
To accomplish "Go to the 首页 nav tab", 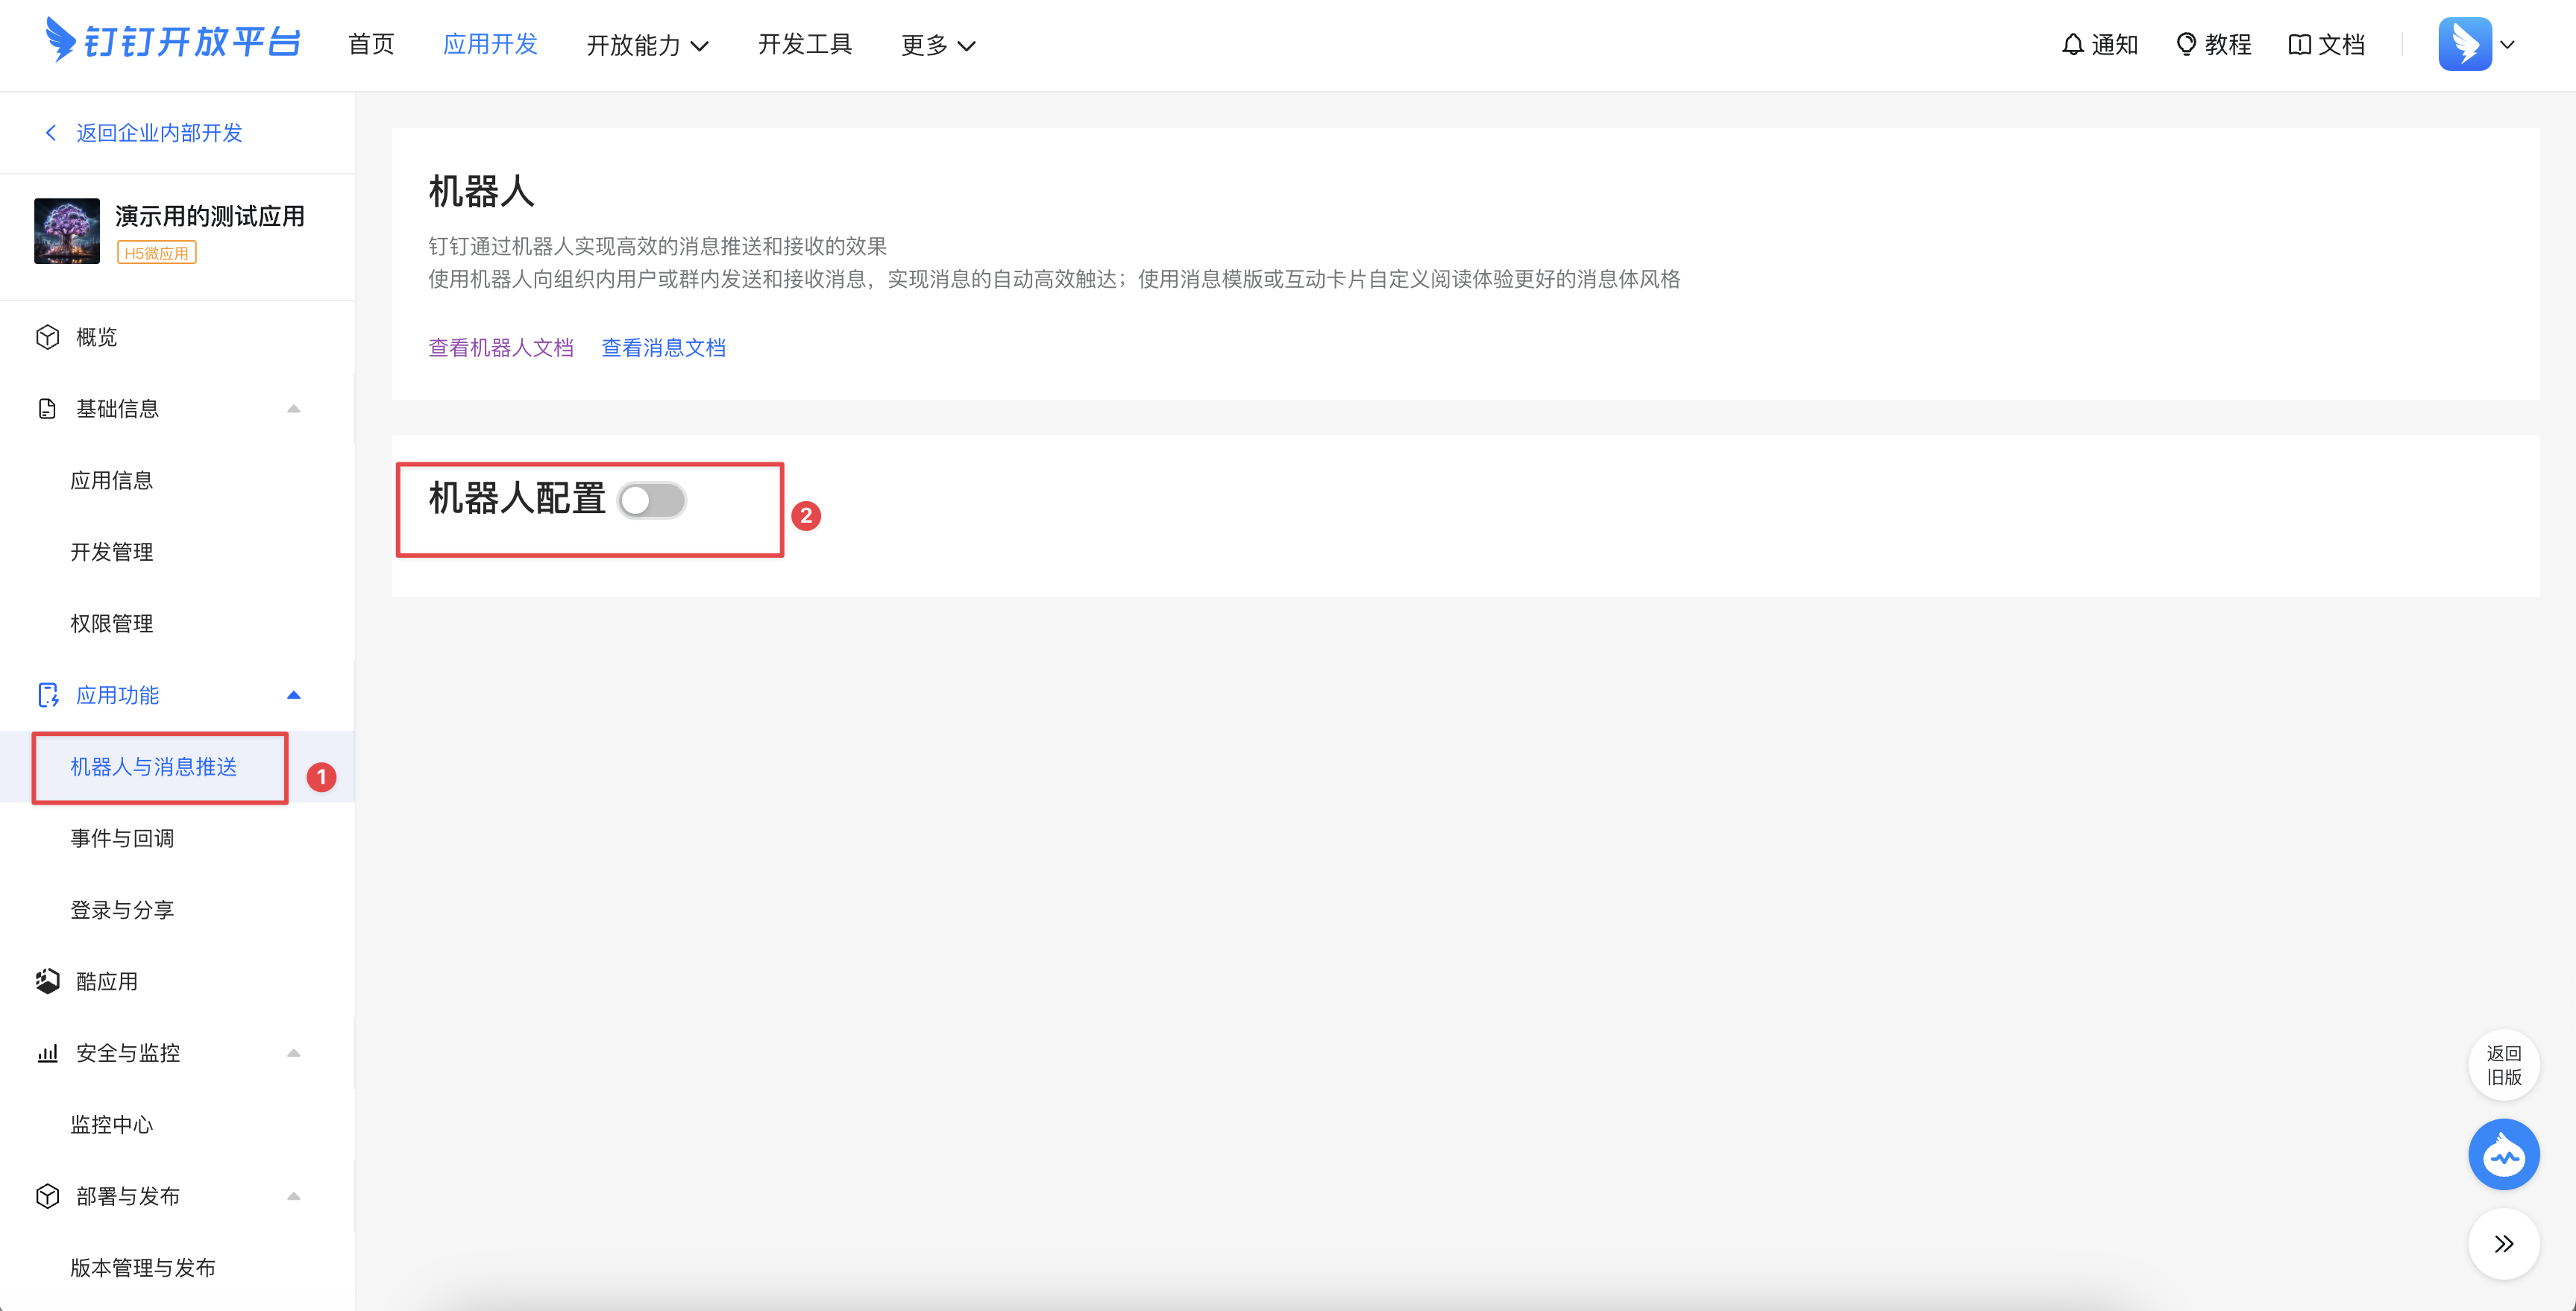I will [x=371, y=45].
